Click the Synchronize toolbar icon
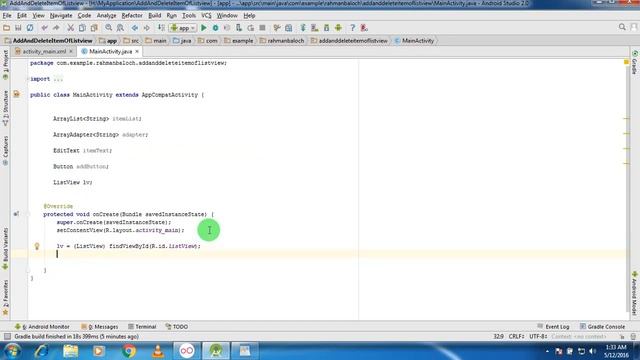640x360 pixels. [x=30, y=28]
